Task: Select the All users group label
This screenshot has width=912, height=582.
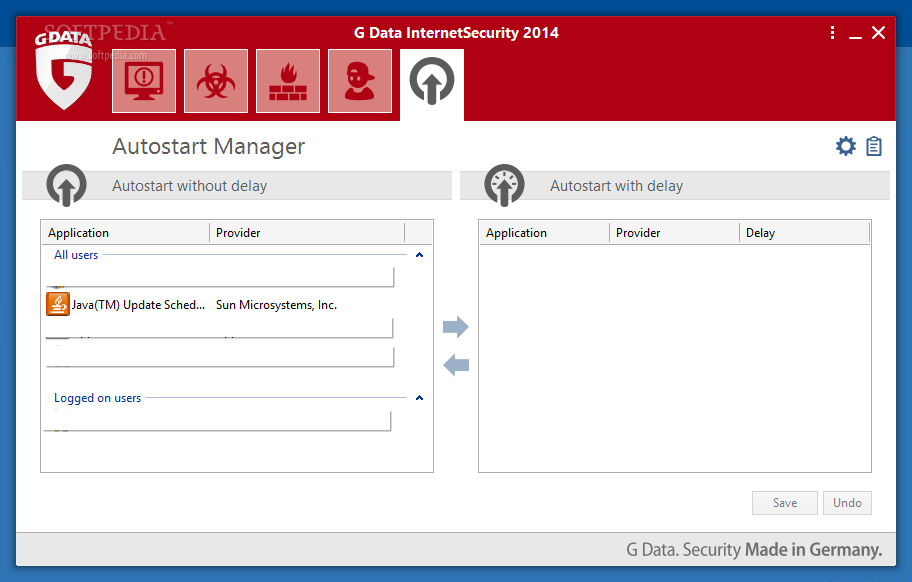Action: (x=76, y=255)
